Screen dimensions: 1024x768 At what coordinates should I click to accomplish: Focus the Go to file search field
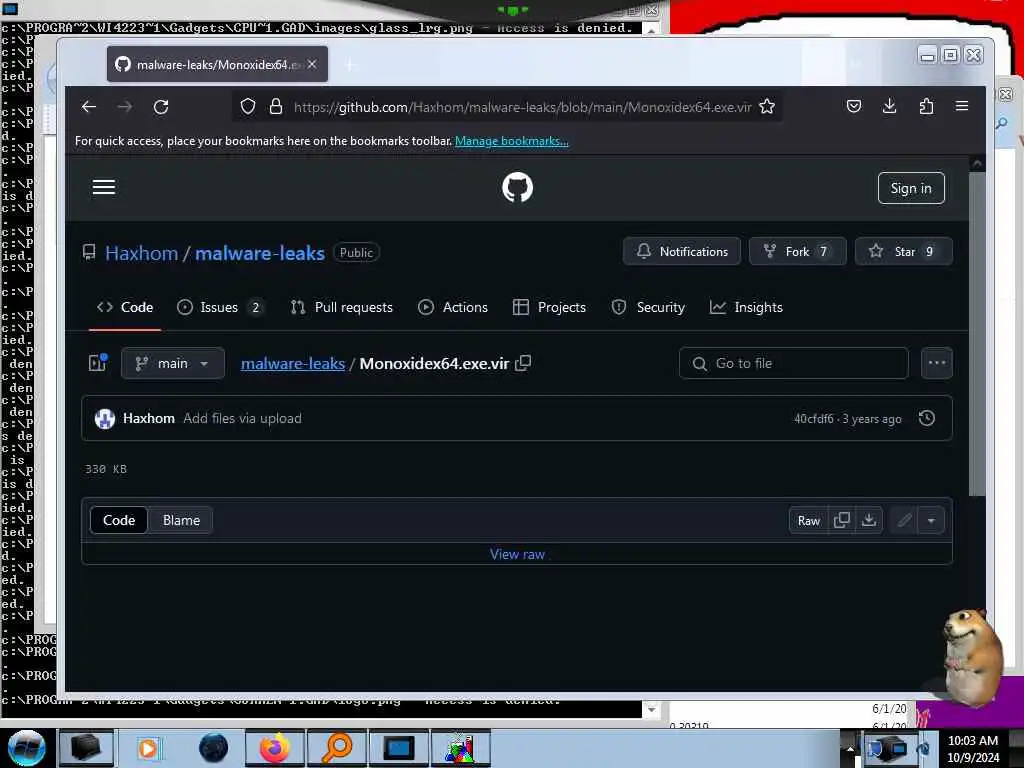(x=793, y=363)
